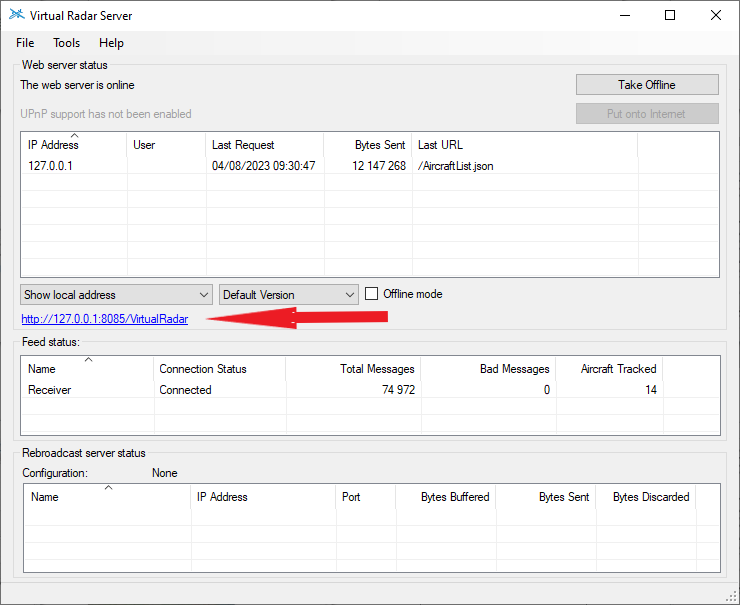This screenshot has width=740, height=605.
Task: Click the Connected status cell
Action: (185, 390)
